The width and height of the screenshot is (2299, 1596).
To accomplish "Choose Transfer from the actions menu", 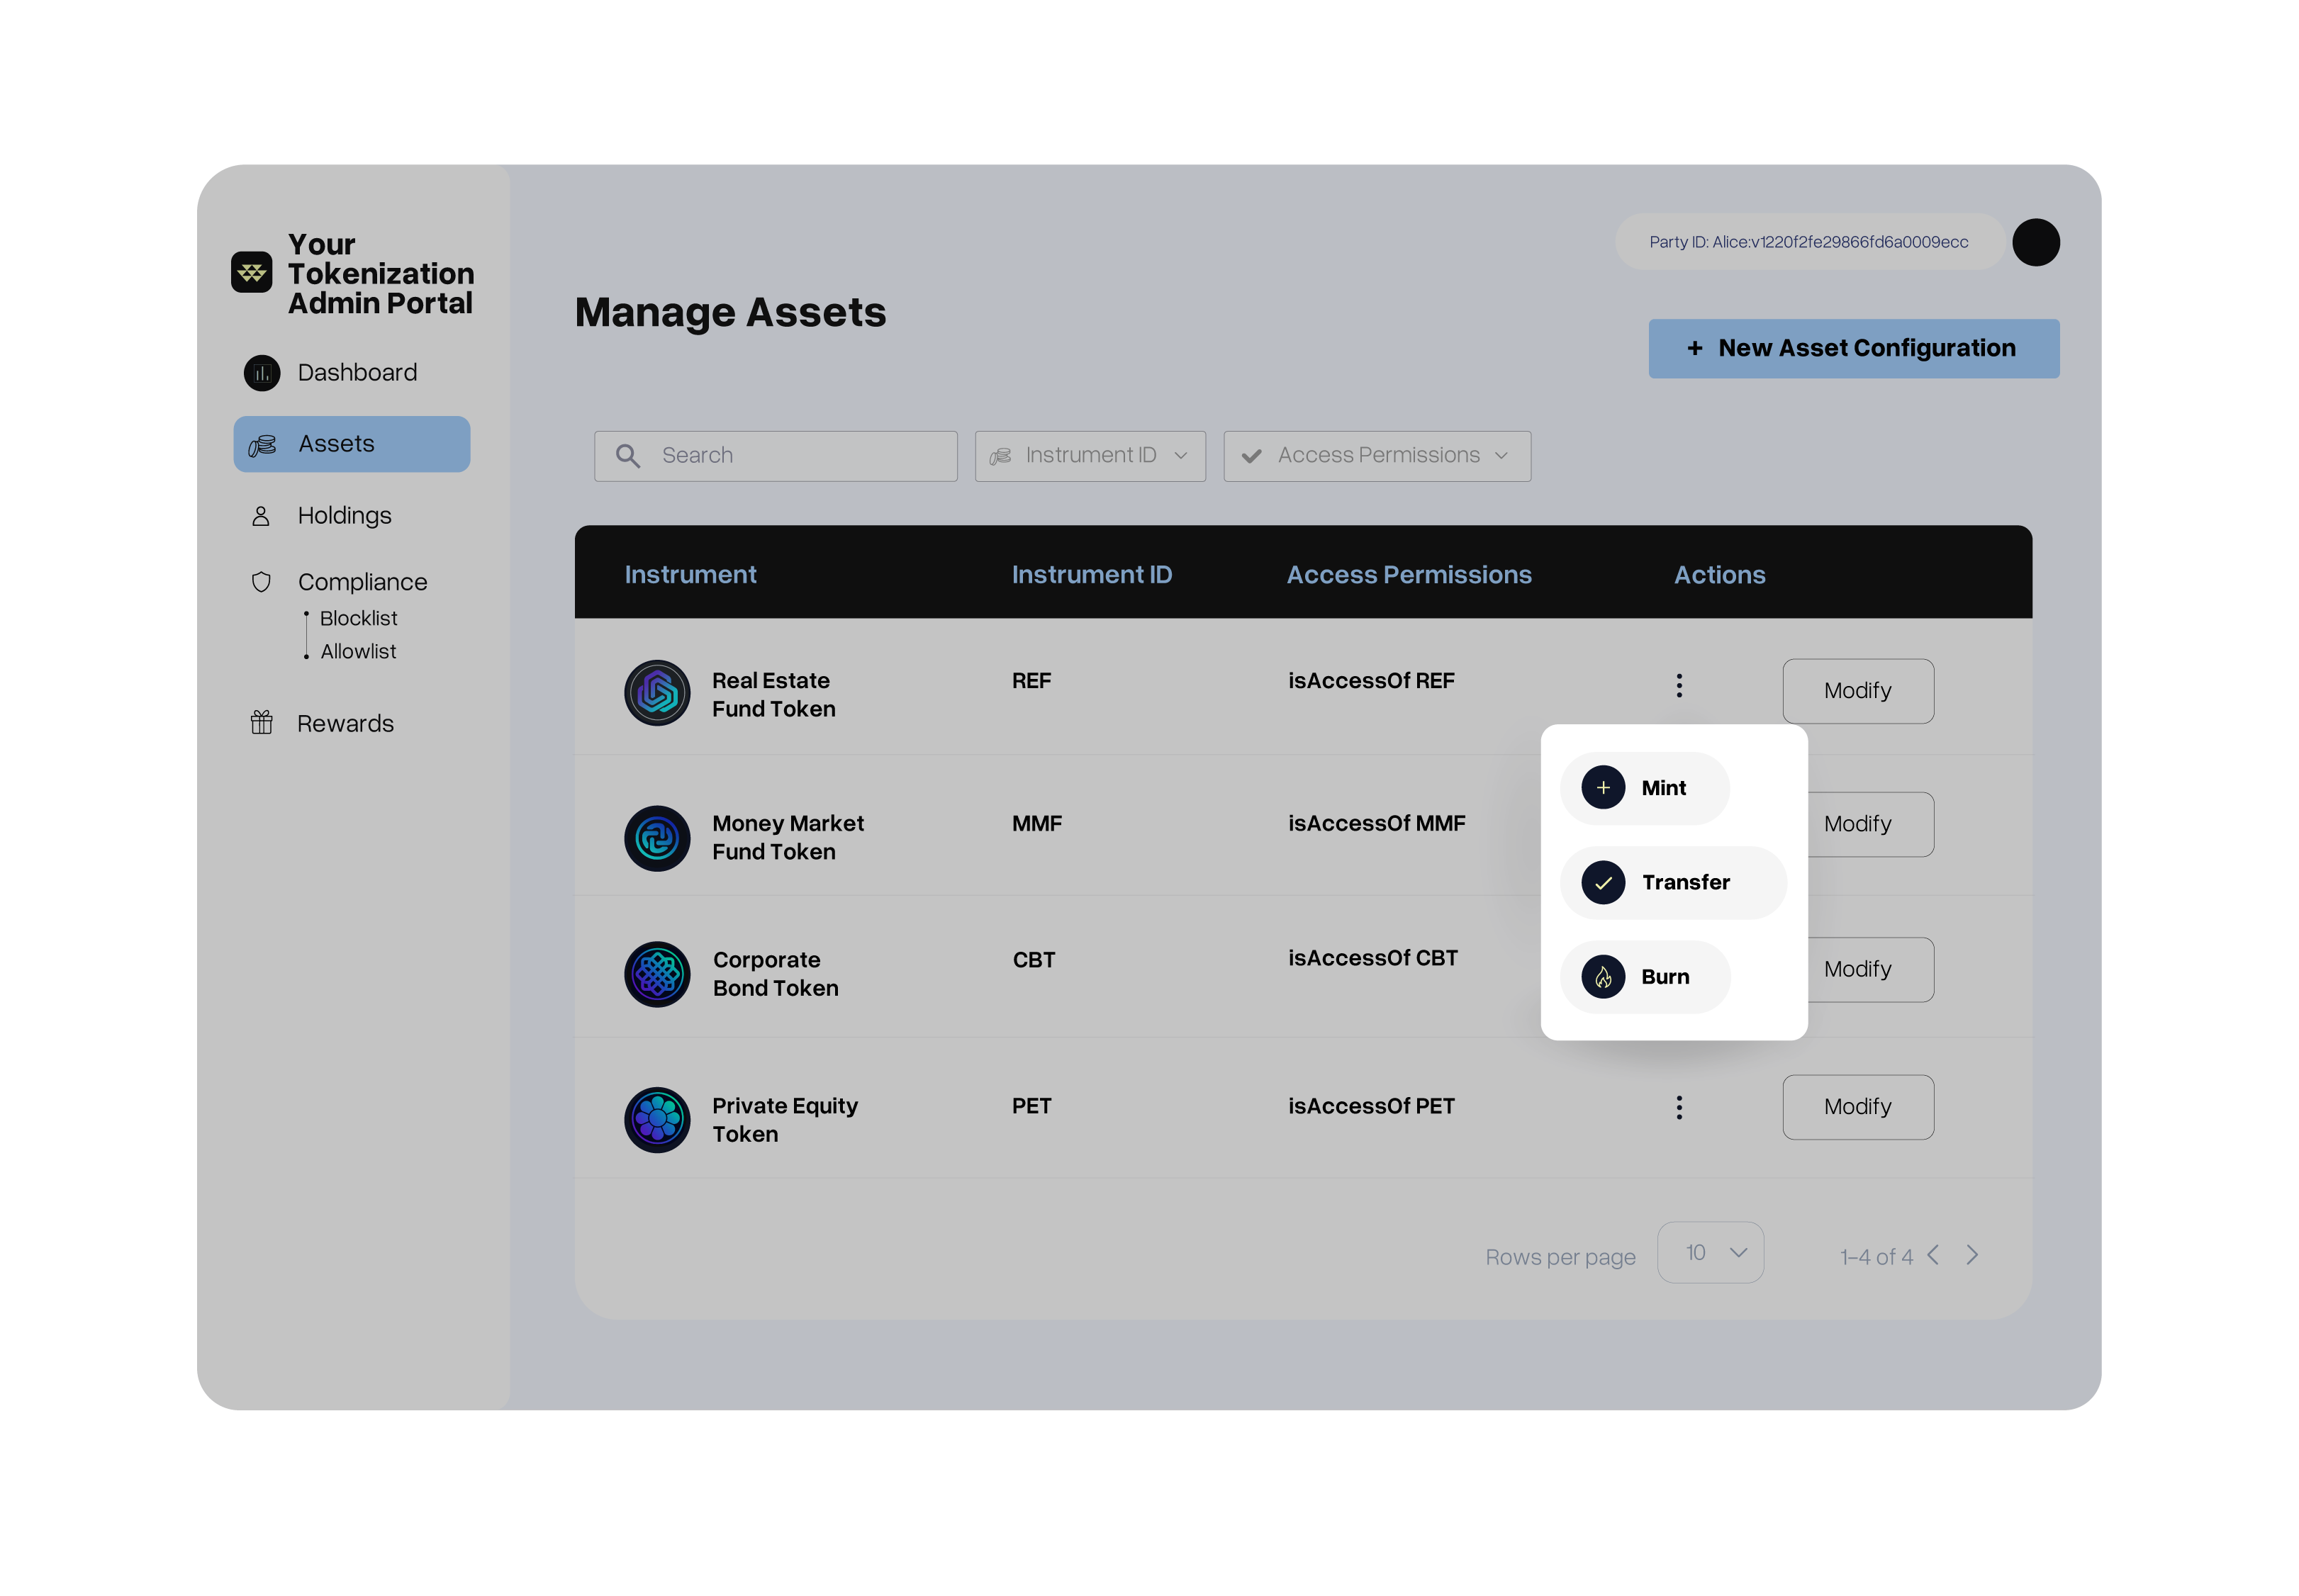I will pyautogui.click(x=1673, y=883).
